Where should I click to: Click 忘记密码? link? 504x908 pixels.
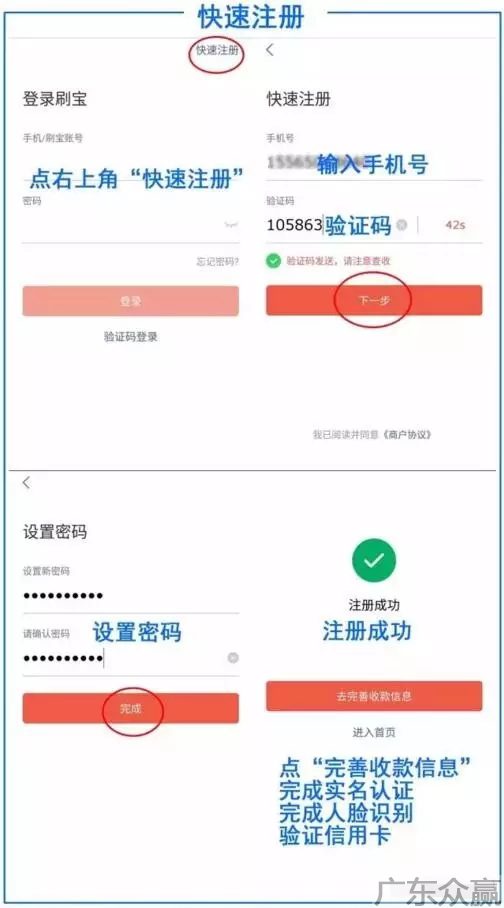(x=217, y=262)
